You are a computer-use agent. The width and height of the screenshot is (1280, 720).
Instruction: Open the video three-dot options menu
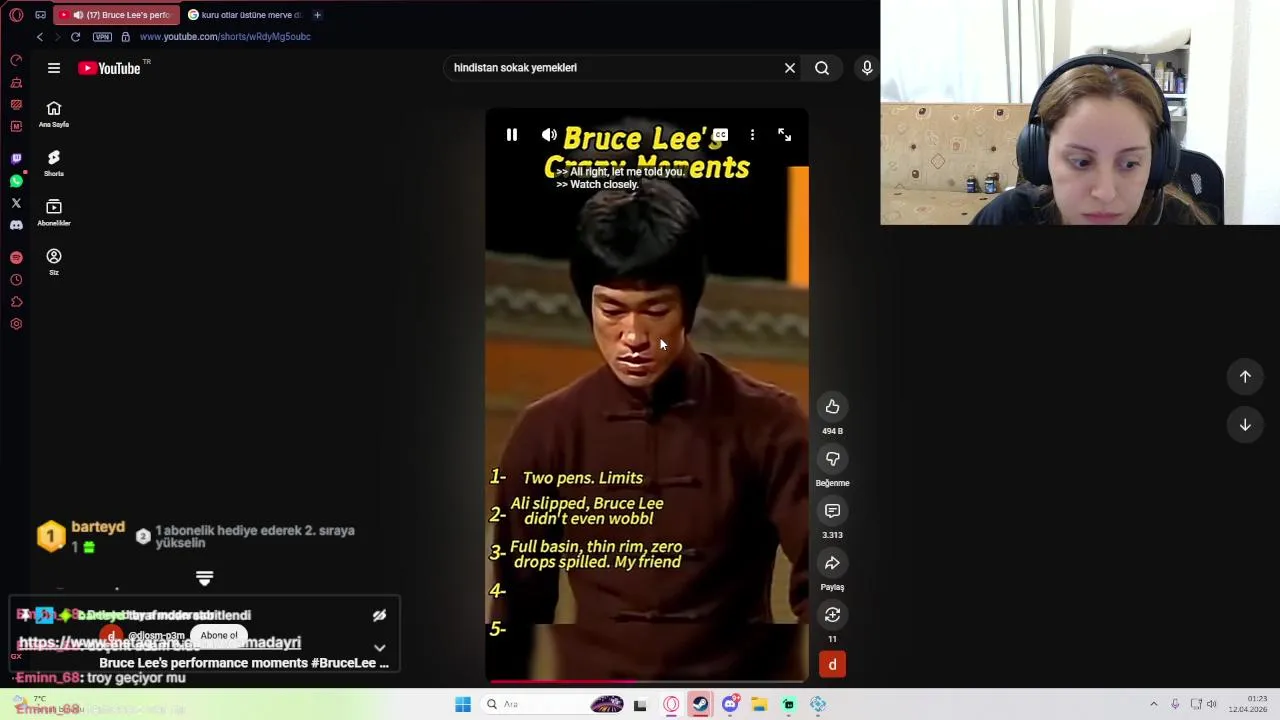pos(752,135)
